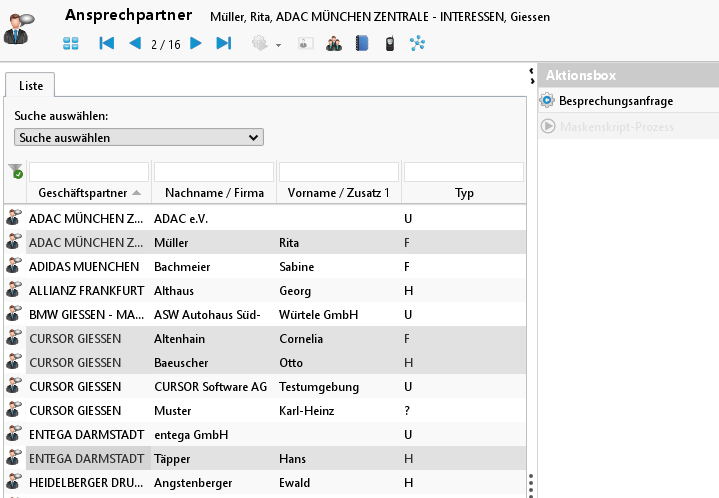The width and height of the screenshot is (719, 498).
Task: Open the blue network graph icon
Action: click(x=417, y=43)
